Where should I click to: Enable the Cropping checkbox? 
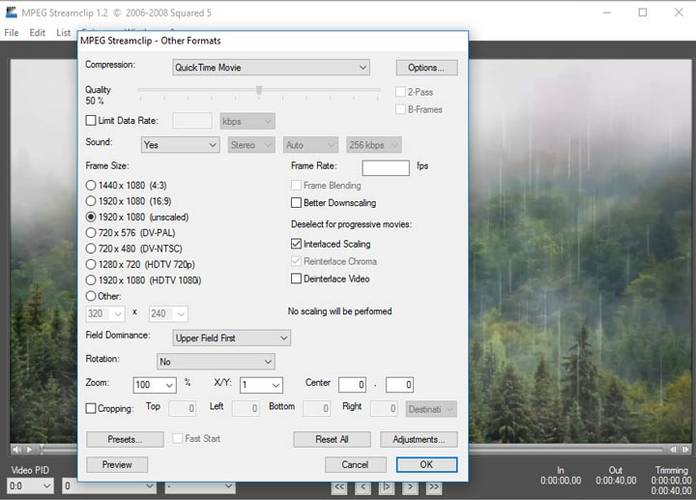tap(91, 409)
